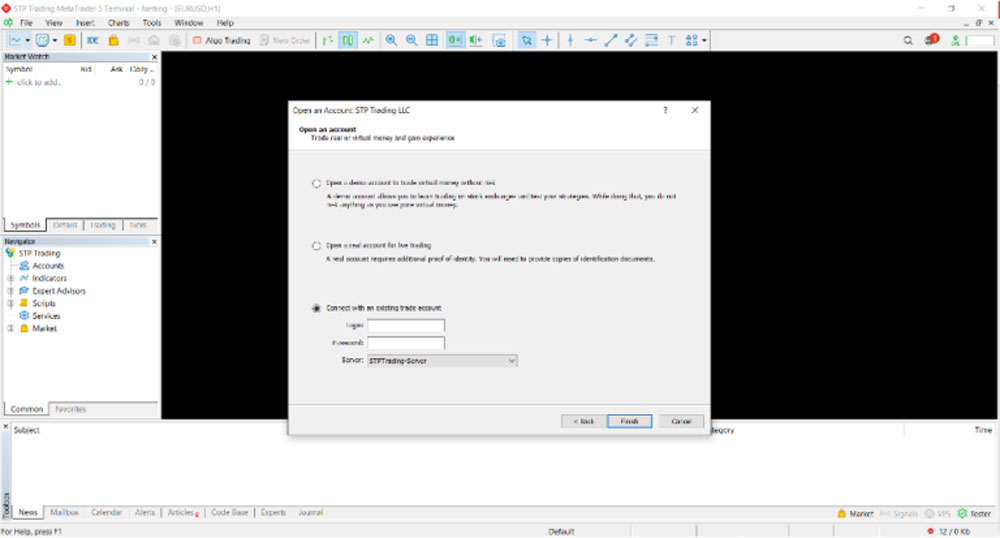Image resolution: width=1000 pixels, height=538 pixels.
Task: Switch to the Mailbox tab in Toolbox
Action: (x=64, y=513)
